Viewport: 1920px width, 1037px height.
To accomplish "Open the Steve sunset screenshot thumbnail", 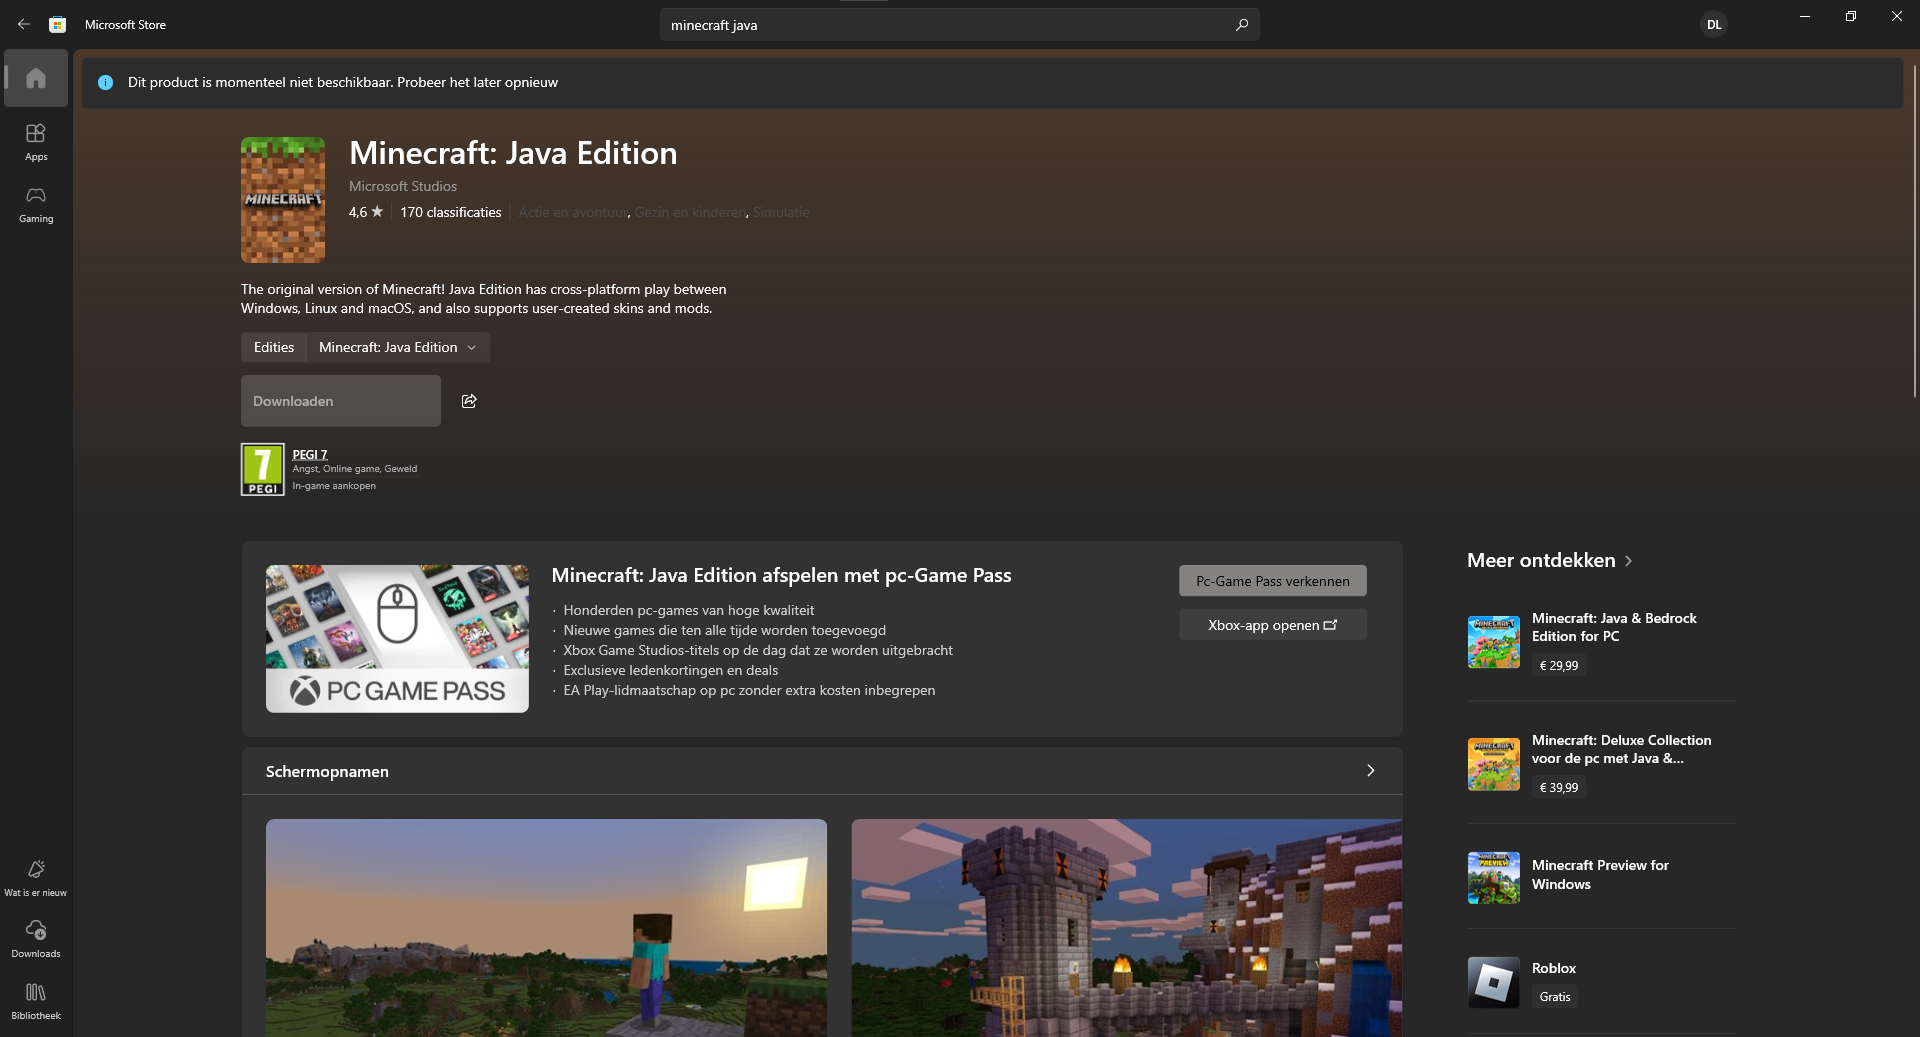I will [x=546, y=928].
